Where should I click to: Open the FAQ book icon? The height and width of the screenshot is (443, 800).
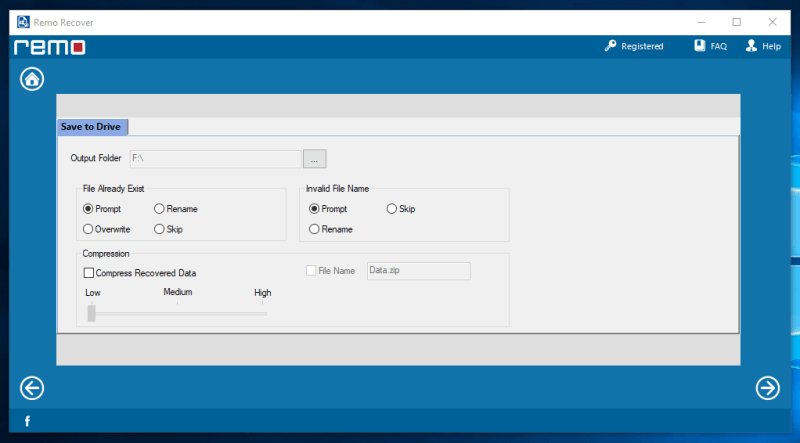(700, 46)
